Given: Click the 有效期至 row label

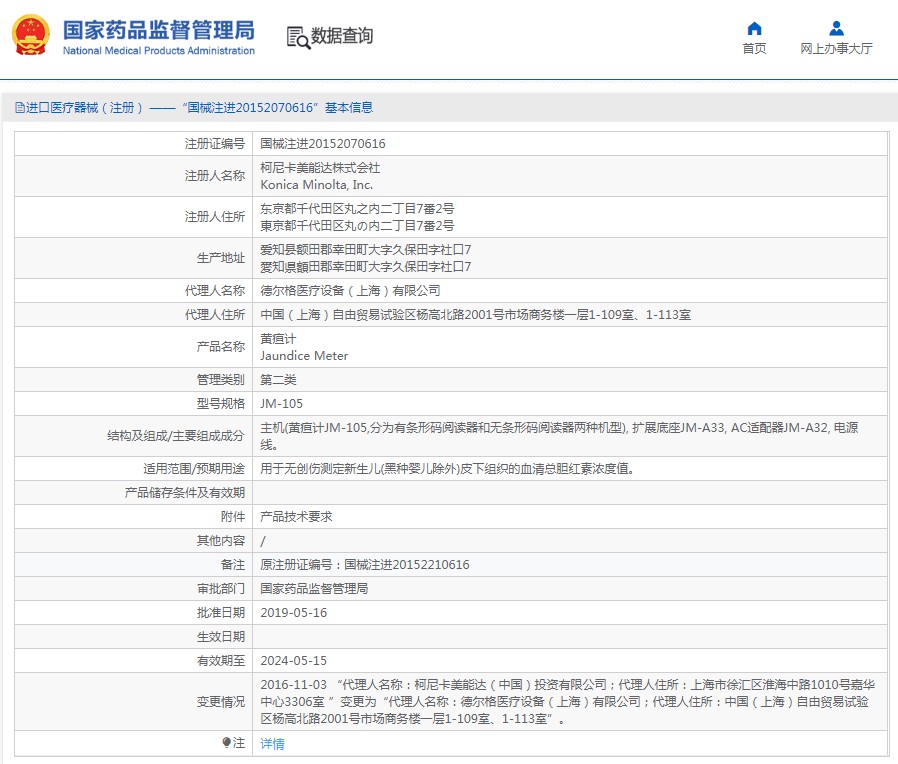Looking at the screenshot, I should 220,661.
